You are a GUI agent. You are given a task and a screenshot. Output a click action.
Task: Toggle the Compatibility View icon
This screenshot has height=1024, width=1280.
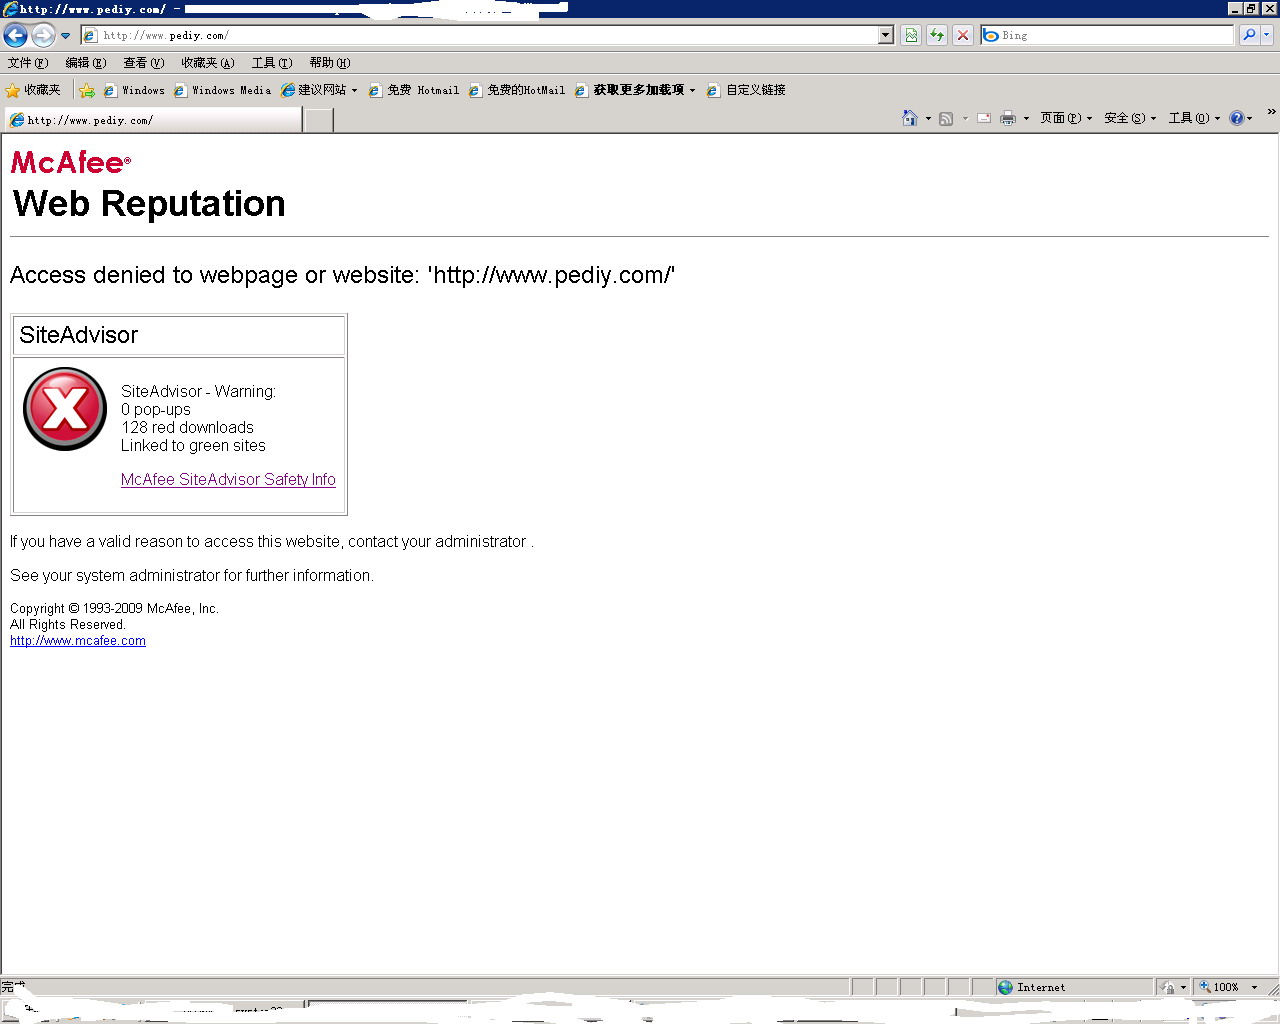coord(911,35)
